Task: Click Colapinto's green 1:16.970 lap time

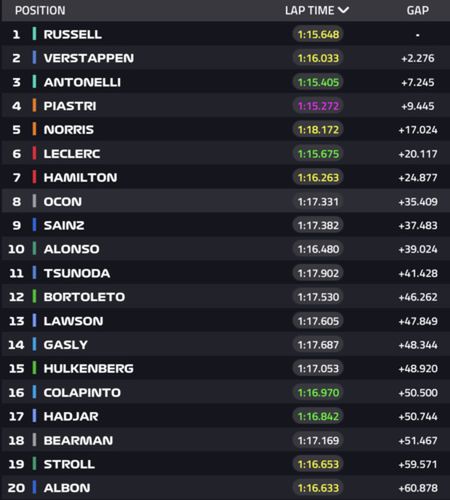Action: click(318, 392)
